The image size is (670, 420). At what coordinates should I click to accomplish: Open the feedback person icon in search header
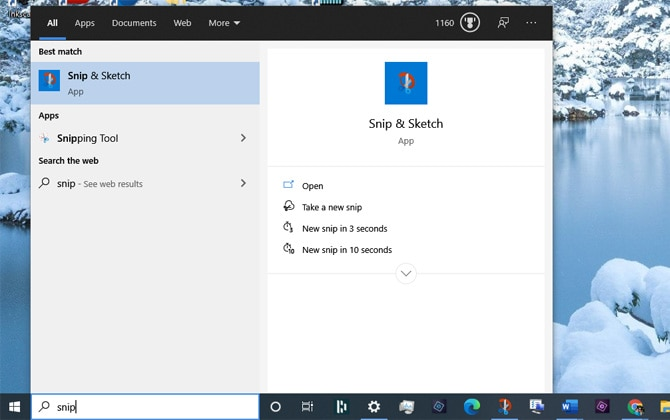(503, 23)
